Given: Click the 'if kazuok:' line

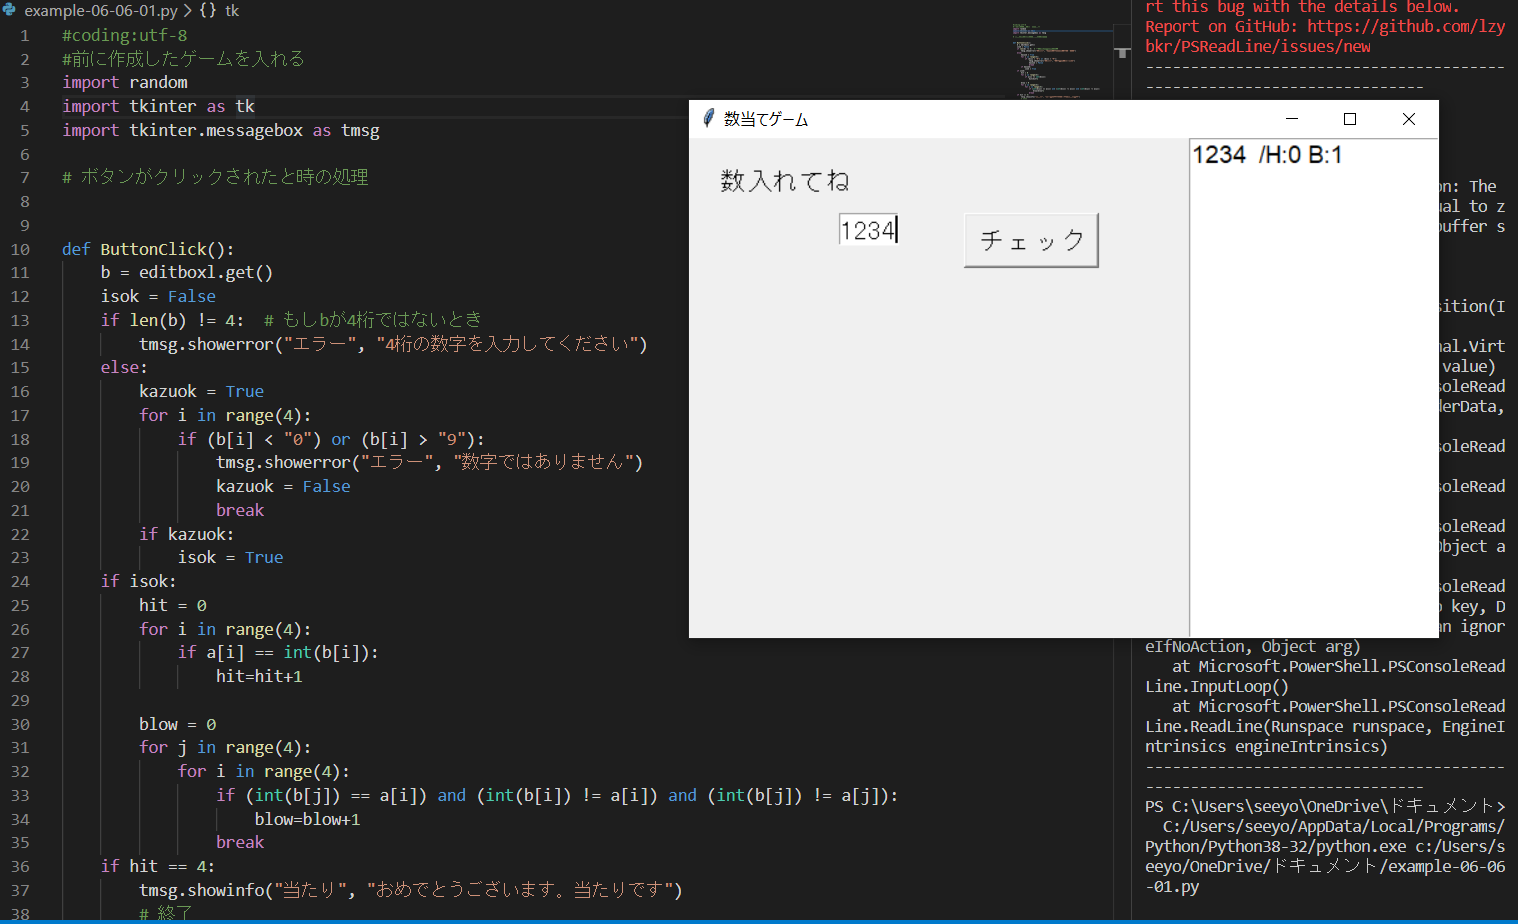Looking at the screenshot, I should (x=187, y=534).
